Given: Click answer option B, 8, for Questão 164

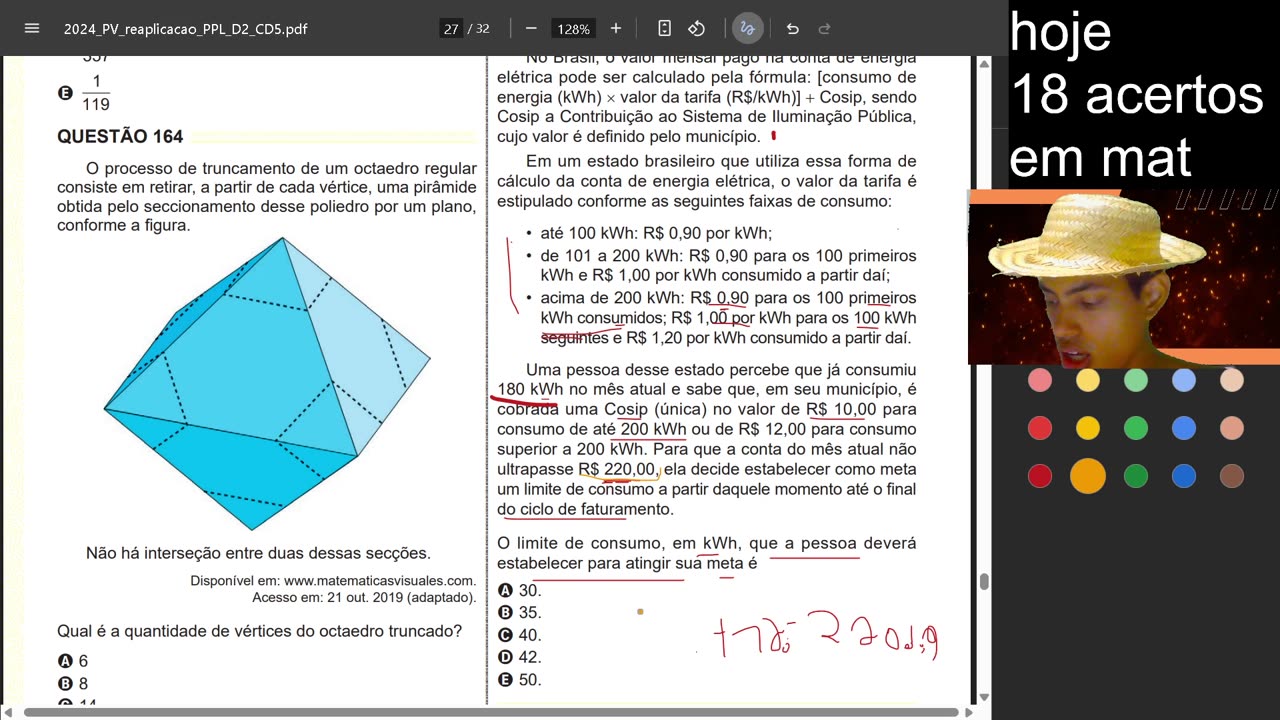Looking at the screenshot, I should pyautogui.click(x=73, y=684).
